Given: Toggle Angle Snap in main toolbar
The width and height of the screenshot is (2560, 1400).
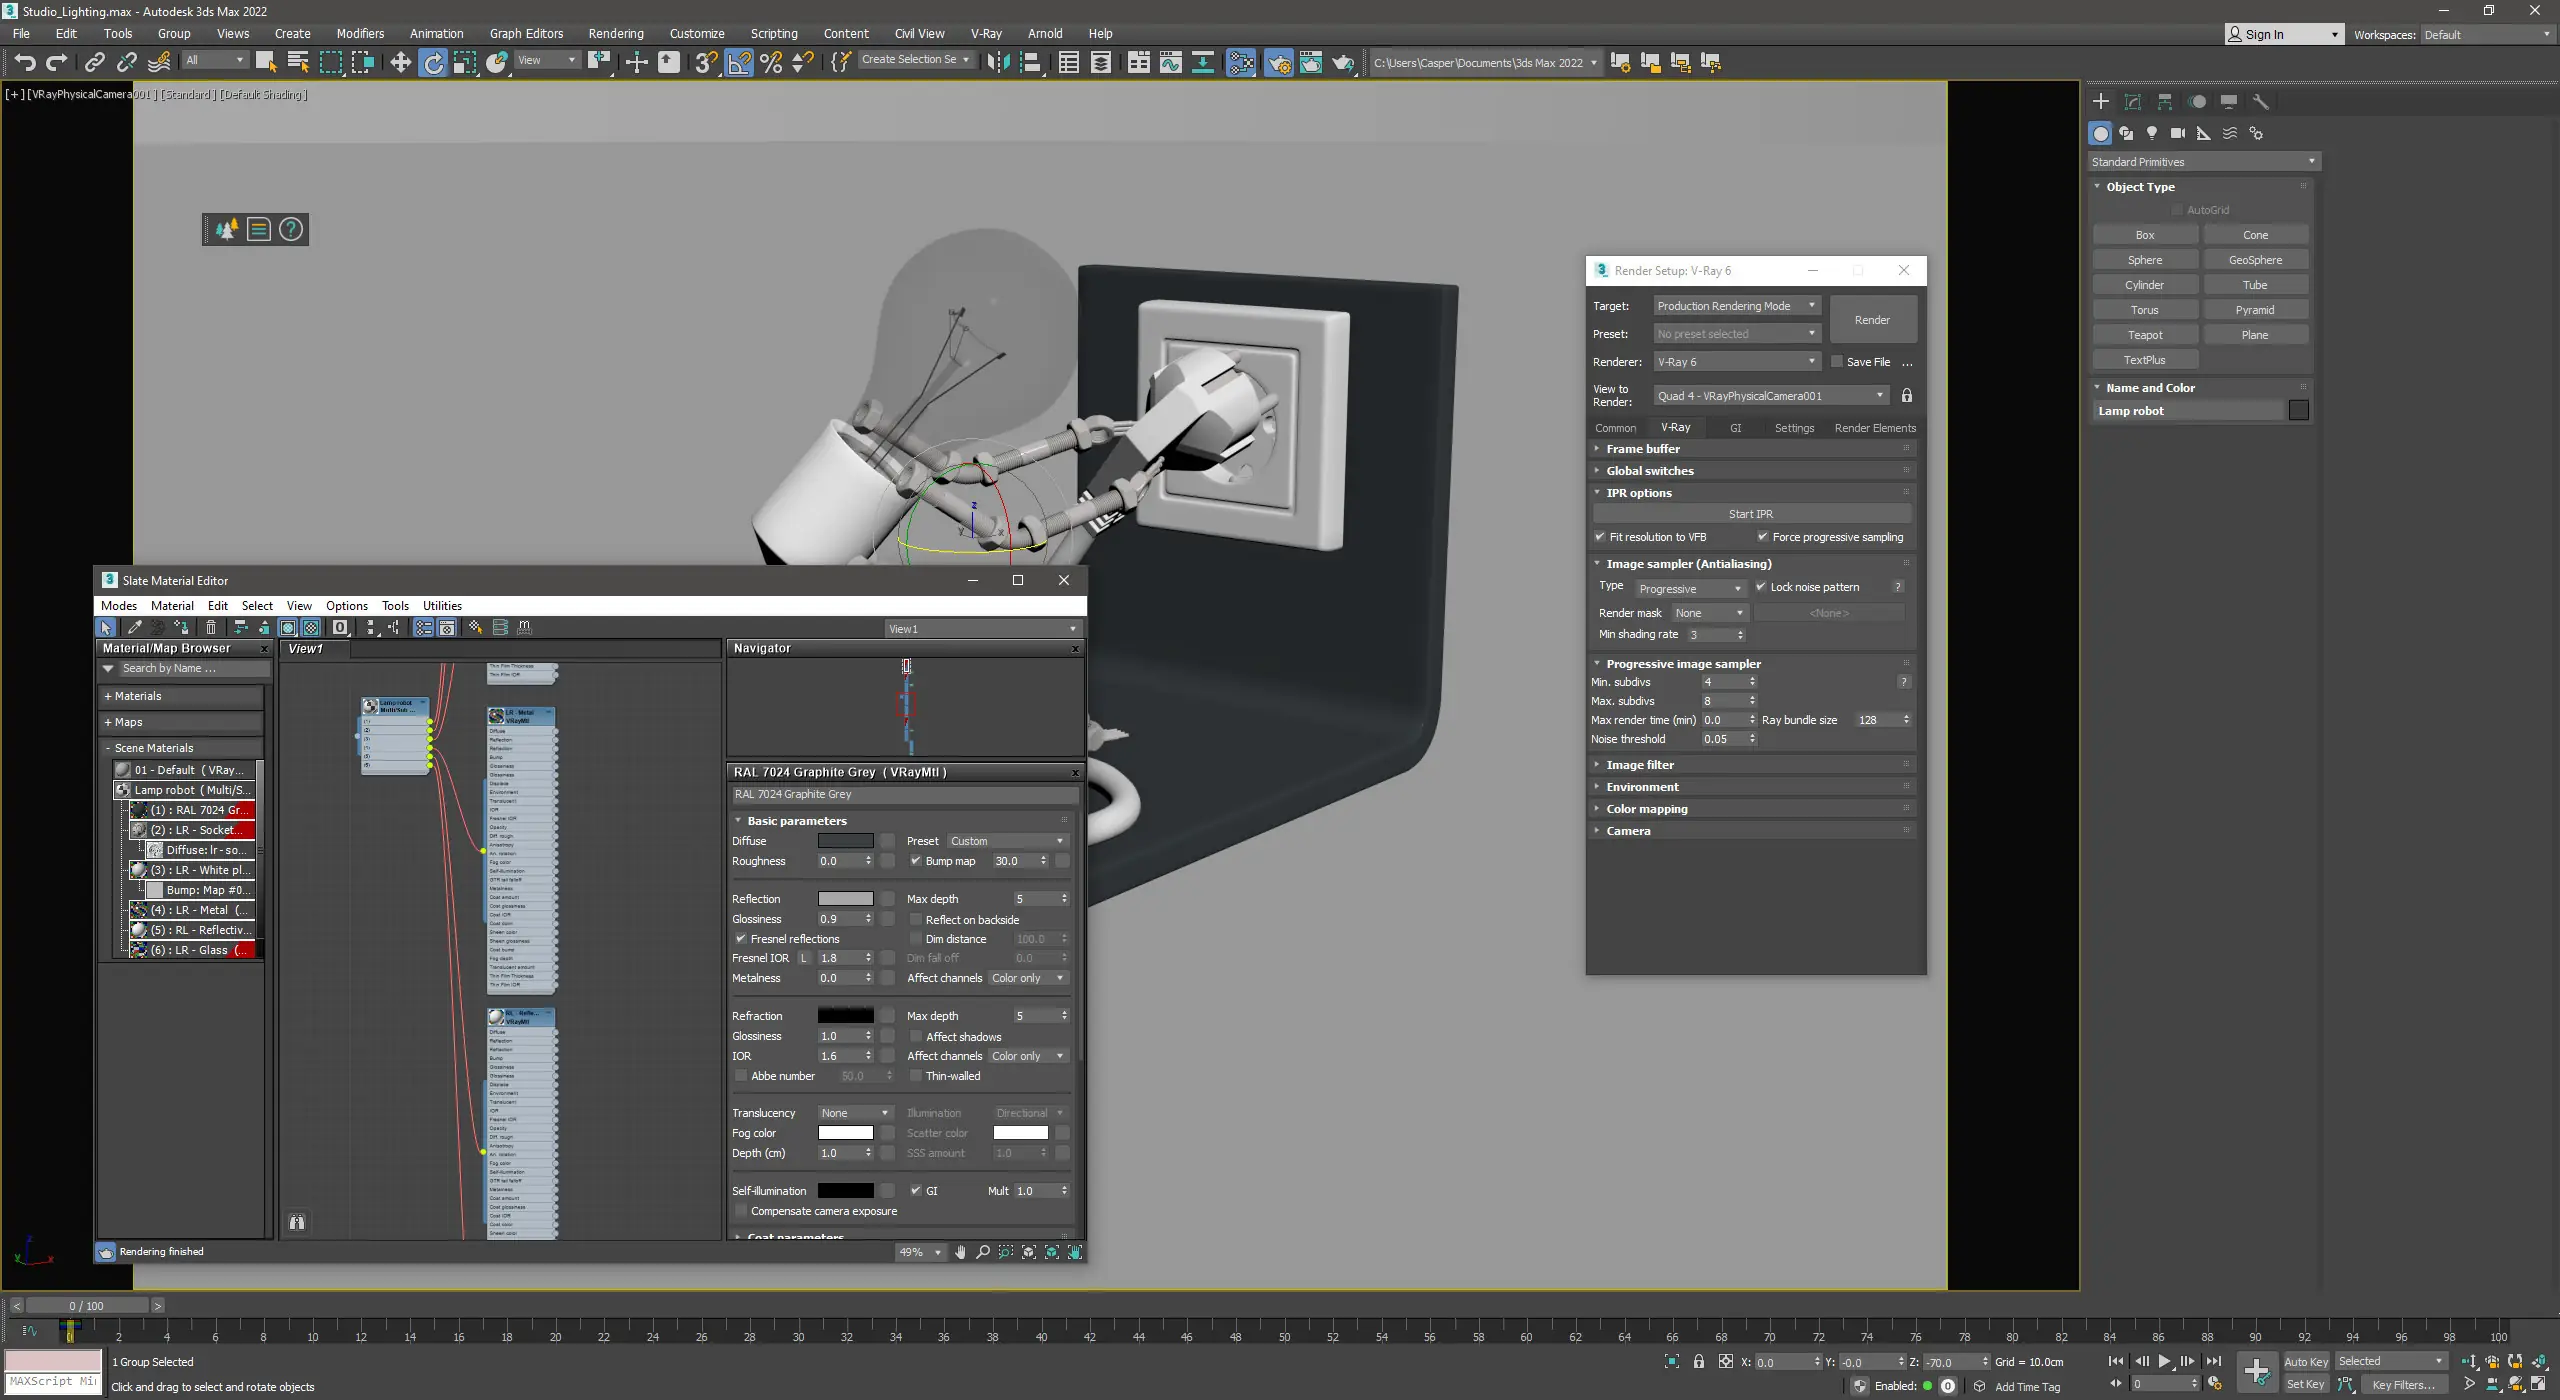Looking at the screenshot, I should [x=739, y=63].
